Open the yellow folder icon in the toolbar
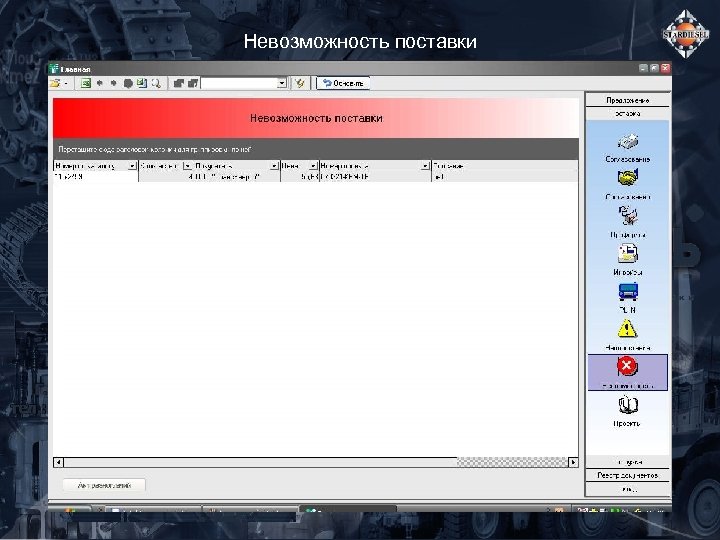The height and width of the screenshot is (540, 720). [x=56, y=83]
